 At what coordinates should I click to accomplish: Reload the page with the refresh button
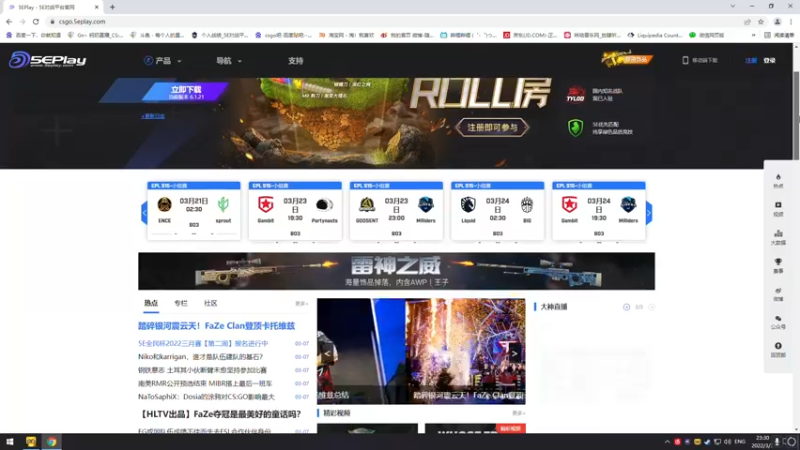[x=36, y=21]
